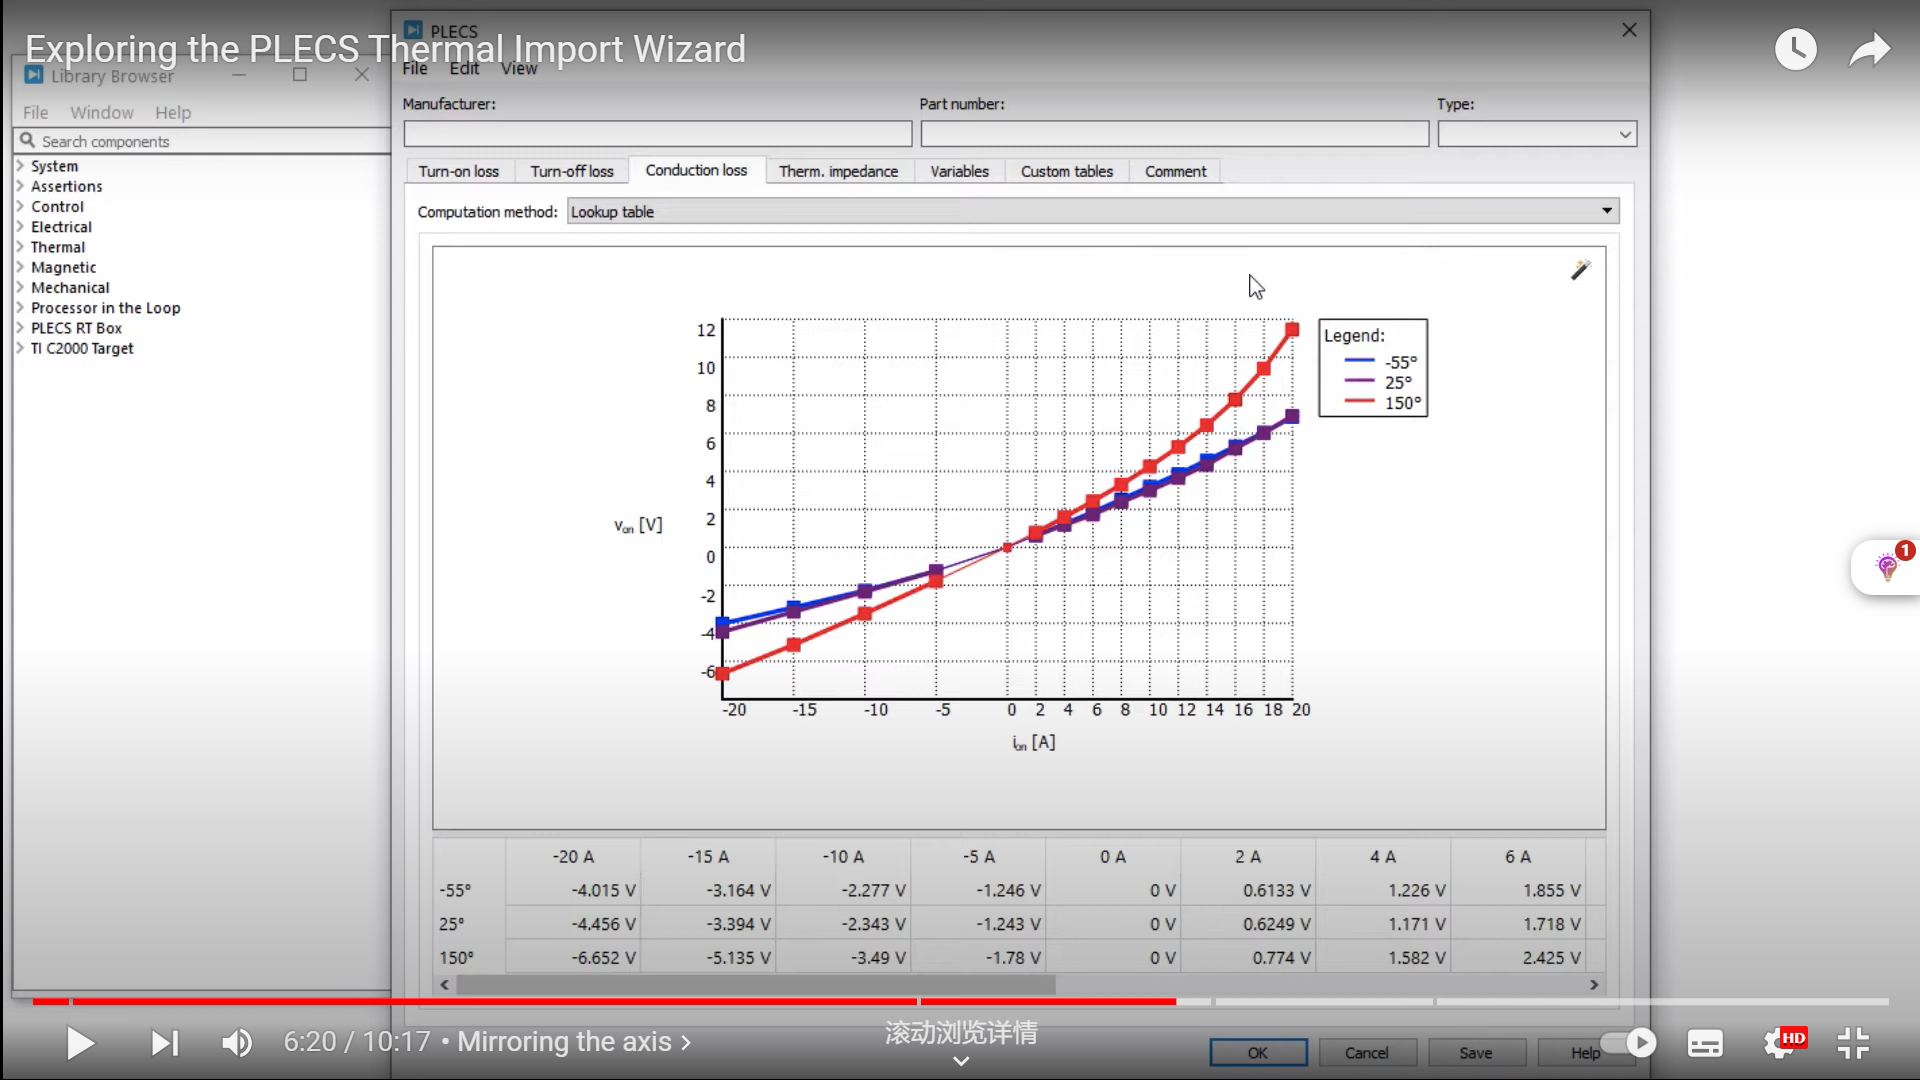Open the Watch Later clock icon
1920x1080 pixels.
click(1795, 49)
